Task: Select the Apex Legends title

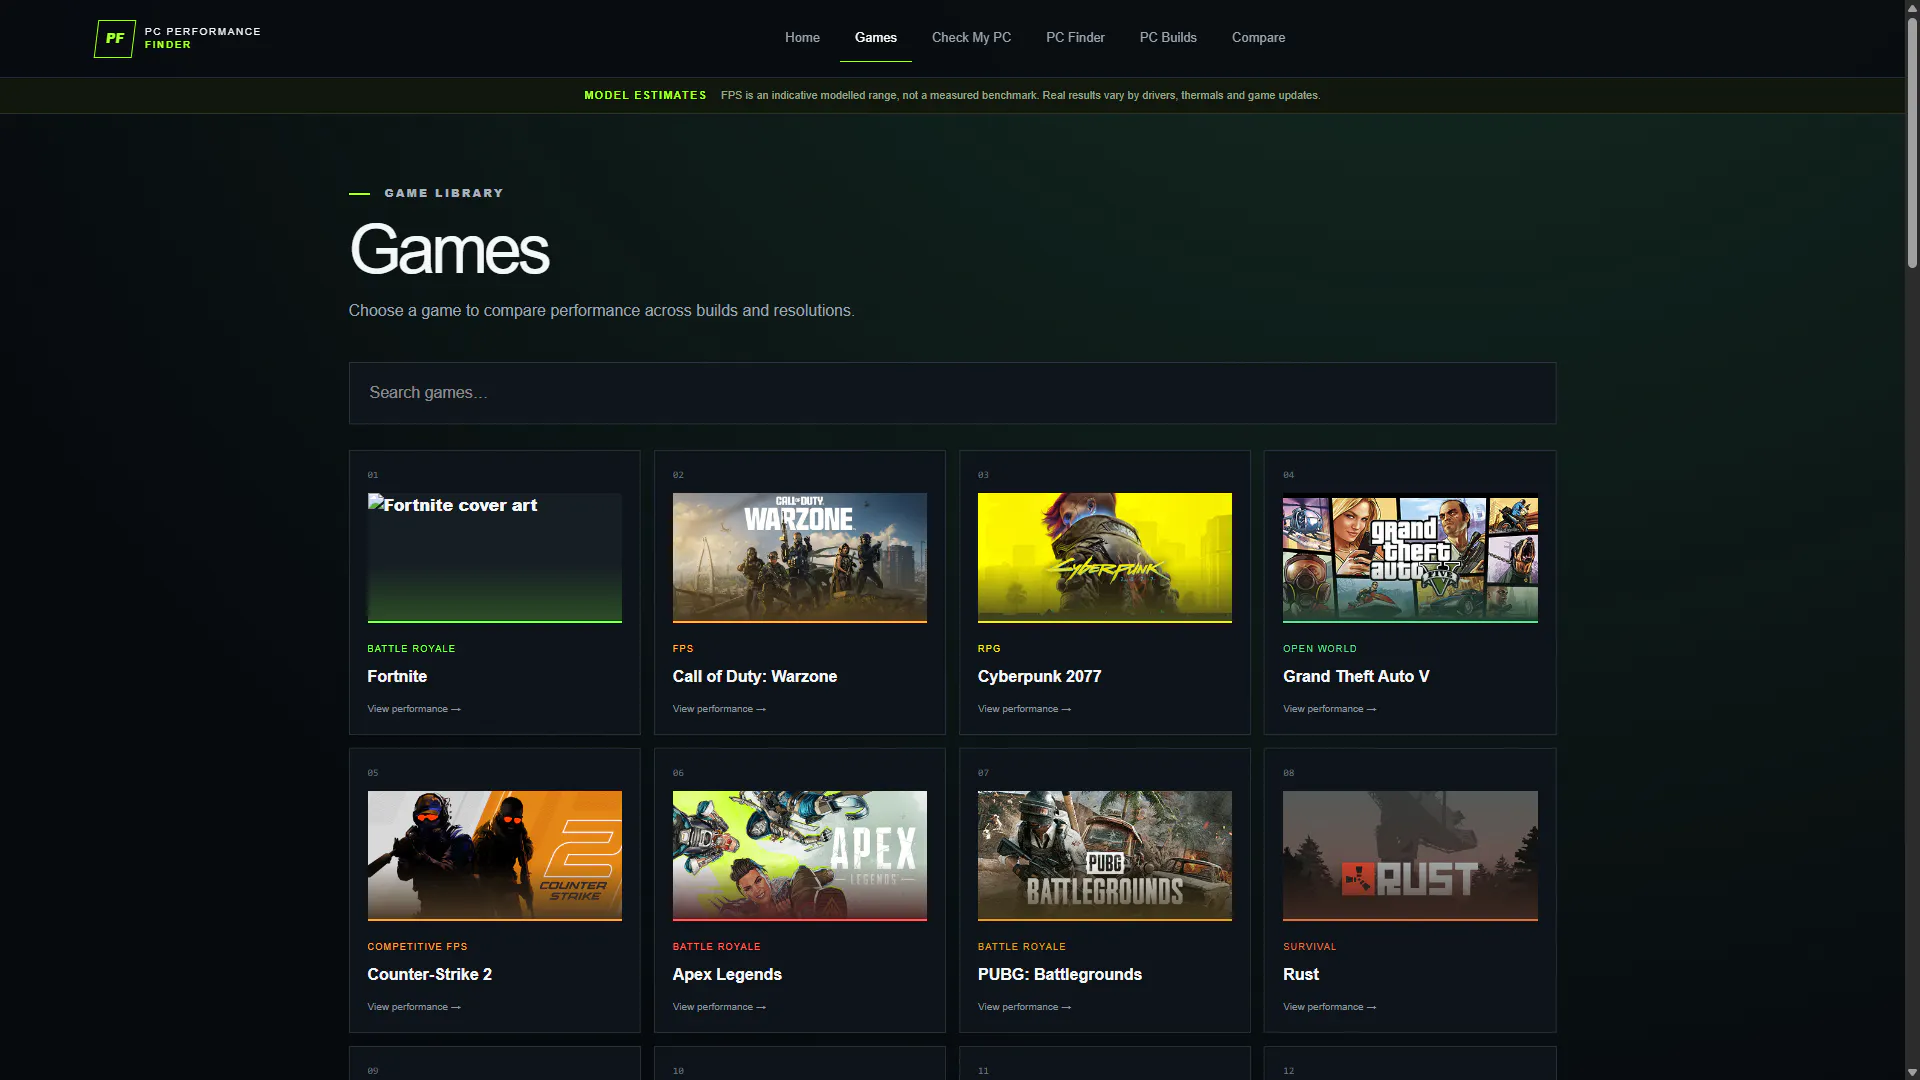Action: point(727,974)
